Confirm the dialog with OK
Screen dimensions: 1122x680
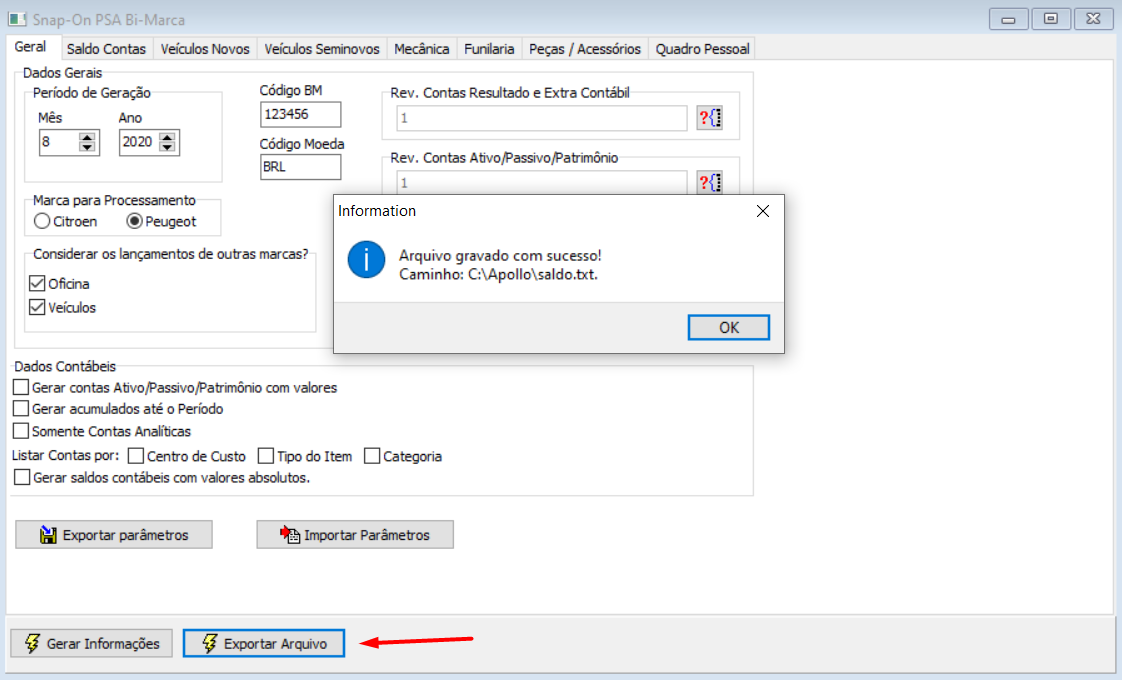728,327
